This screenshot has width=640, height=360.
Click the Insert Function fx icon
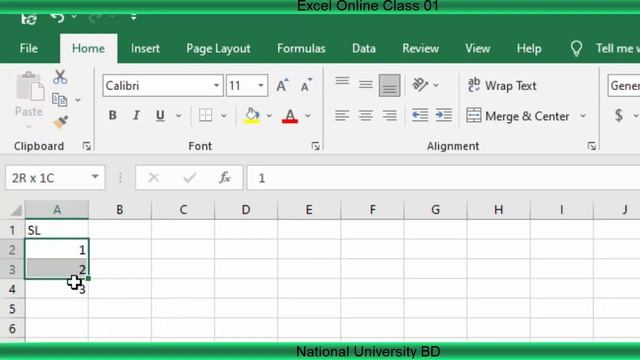click(225, 178)
